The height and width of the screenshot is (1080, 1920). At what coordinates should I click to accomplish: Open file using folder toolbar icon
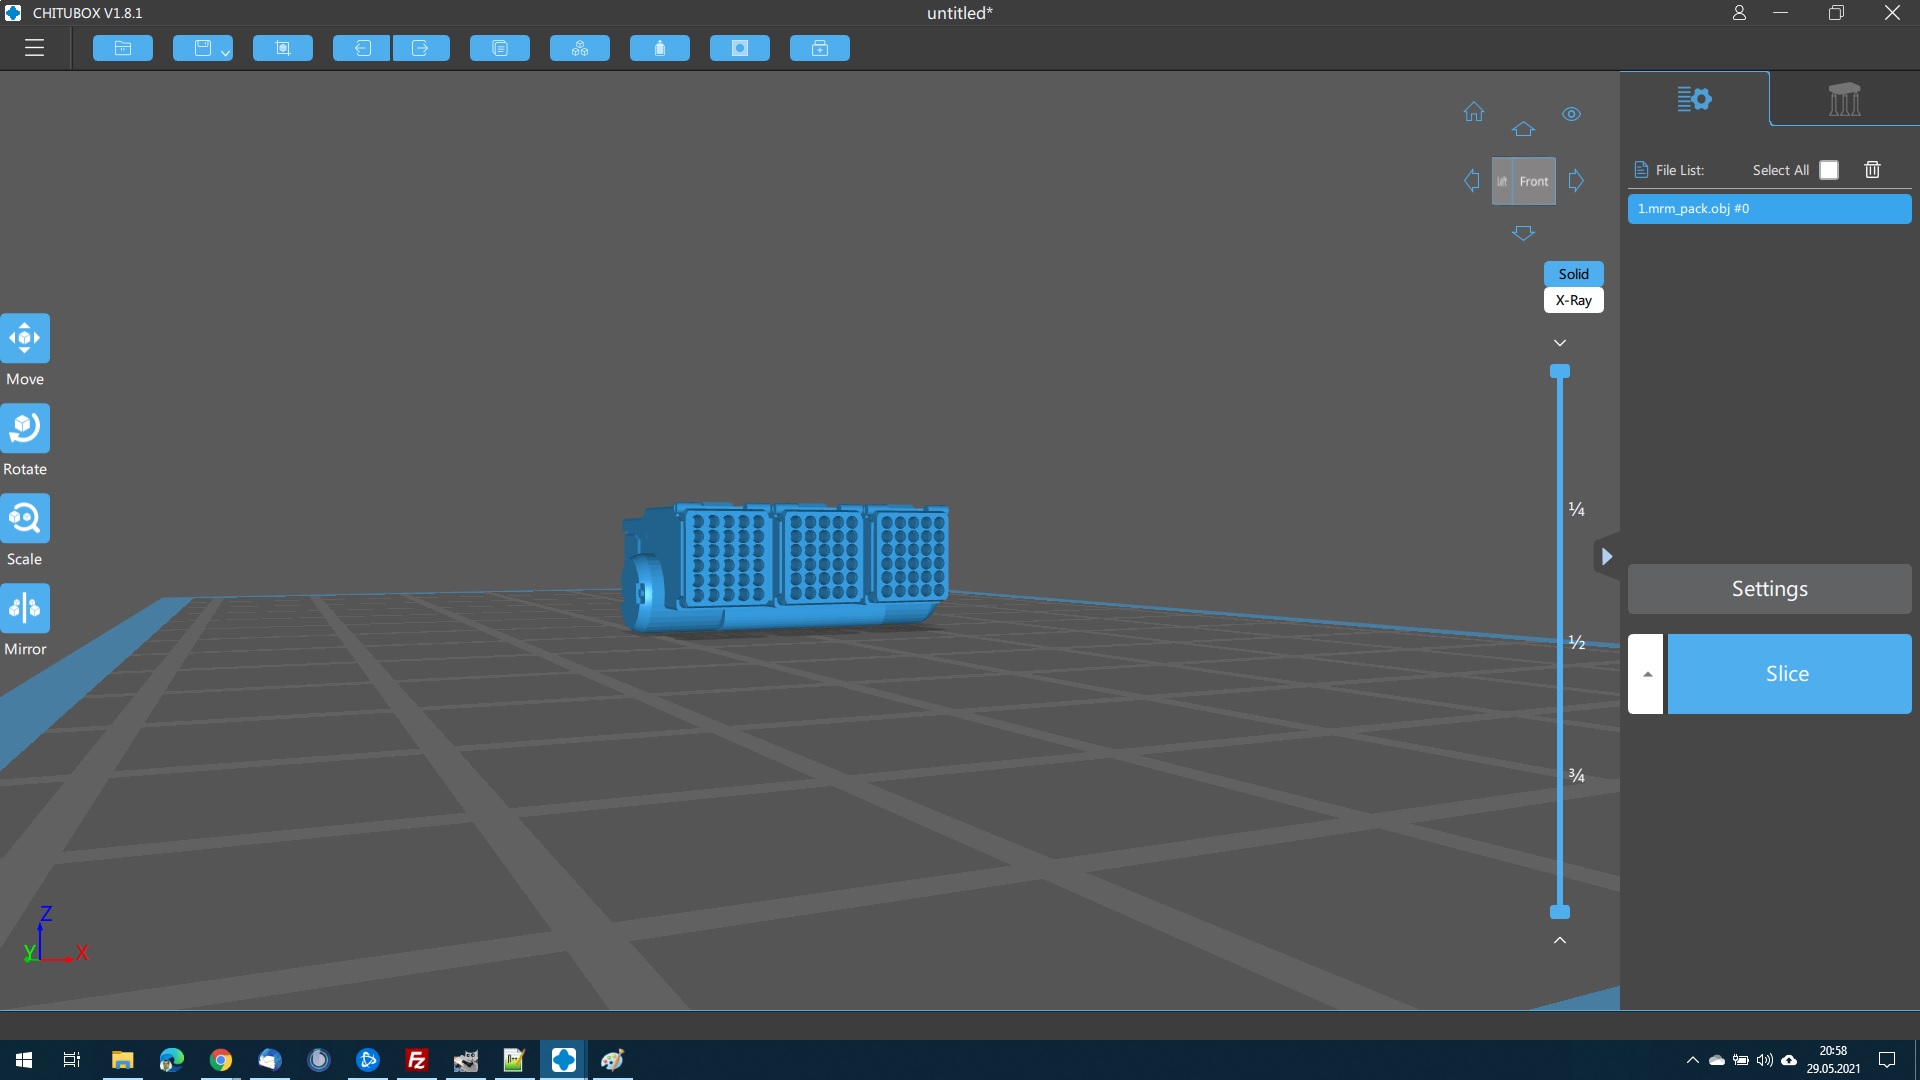122,48
